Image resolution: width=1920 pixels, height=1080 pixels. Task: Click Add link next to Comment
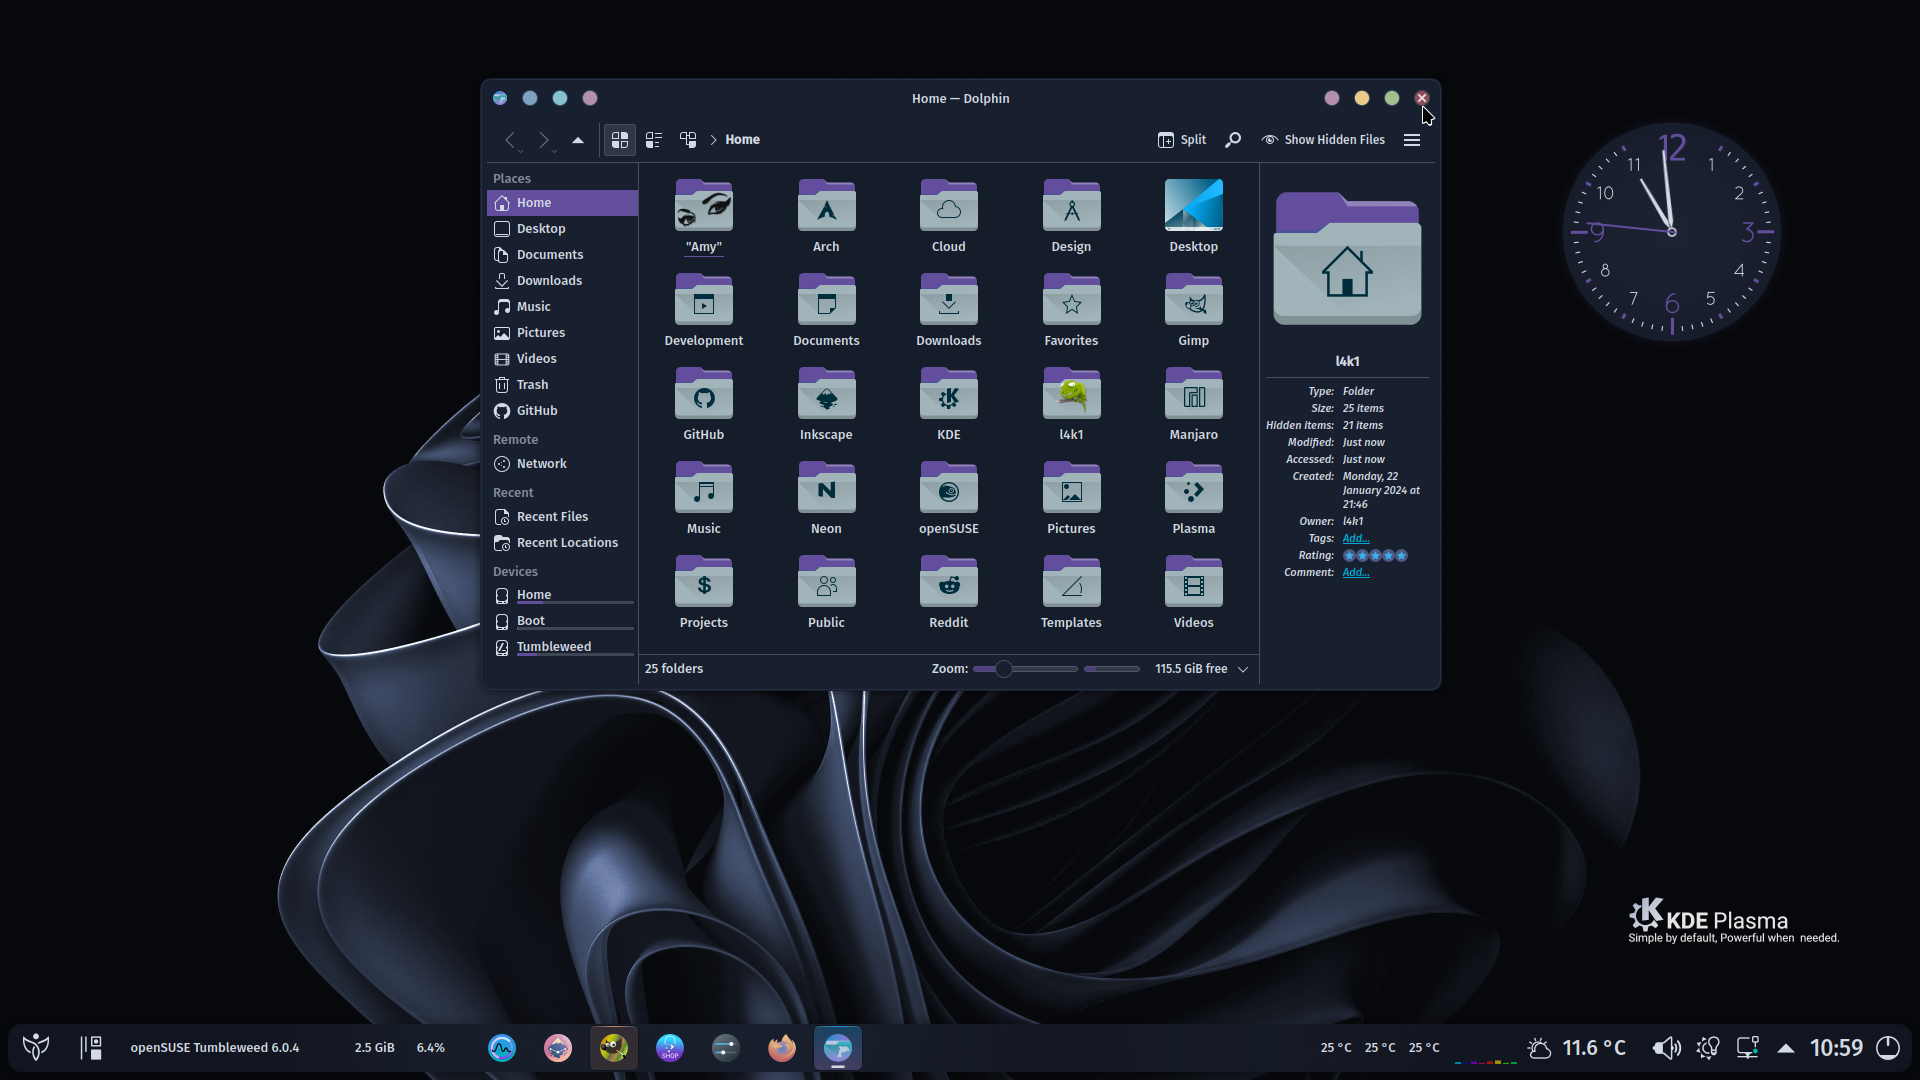(x=1355, y=572)
